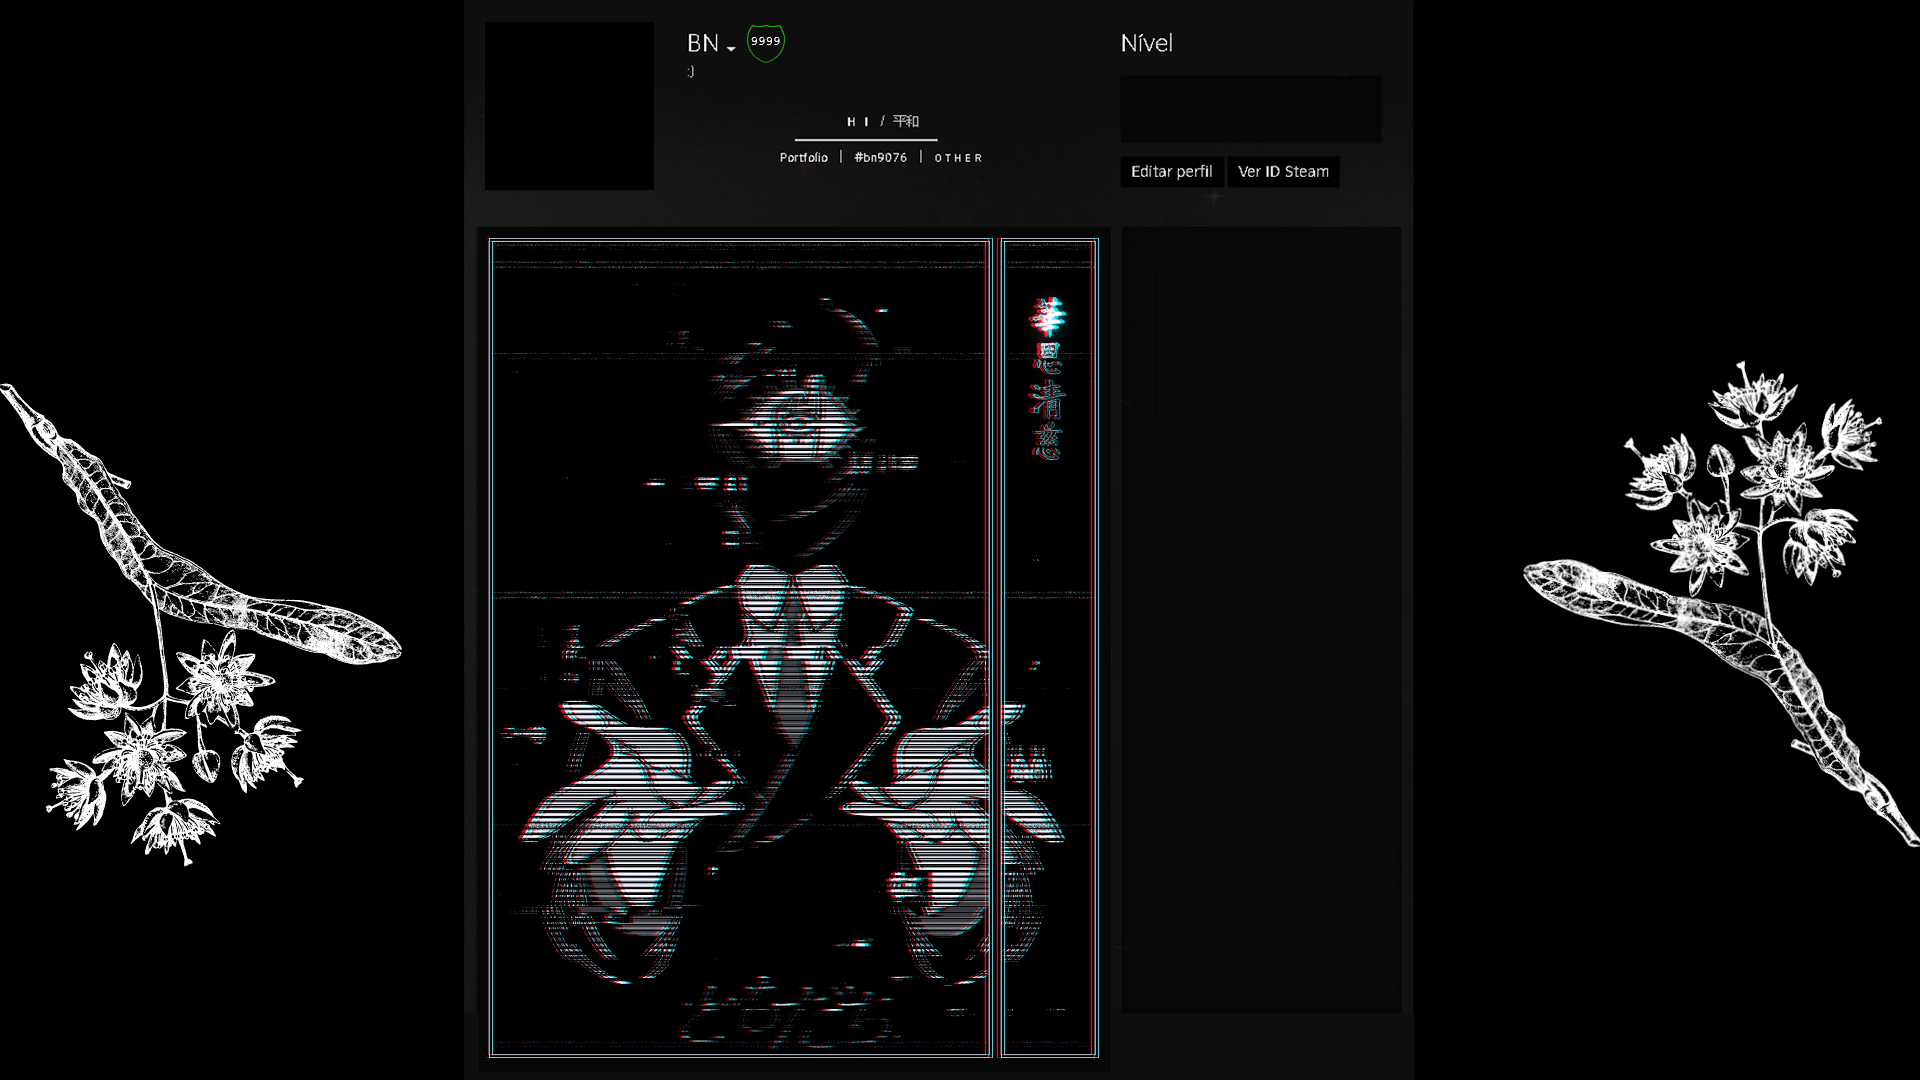Click the Ver ID Steam button
Viewport: 1920px width, 1080px height.
(x=1283, y=172)
